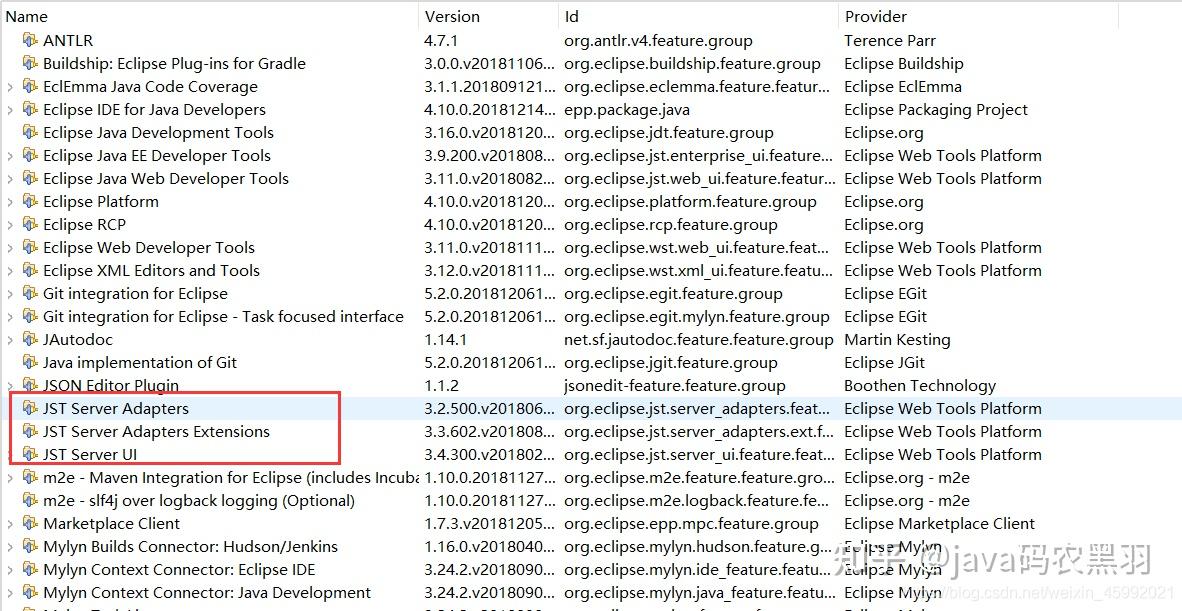The width and height of the screenshot is (1182, 611).
Task: Click provider text 'Eclipse Marketplace Client'
Action: (x=939, y=524)
